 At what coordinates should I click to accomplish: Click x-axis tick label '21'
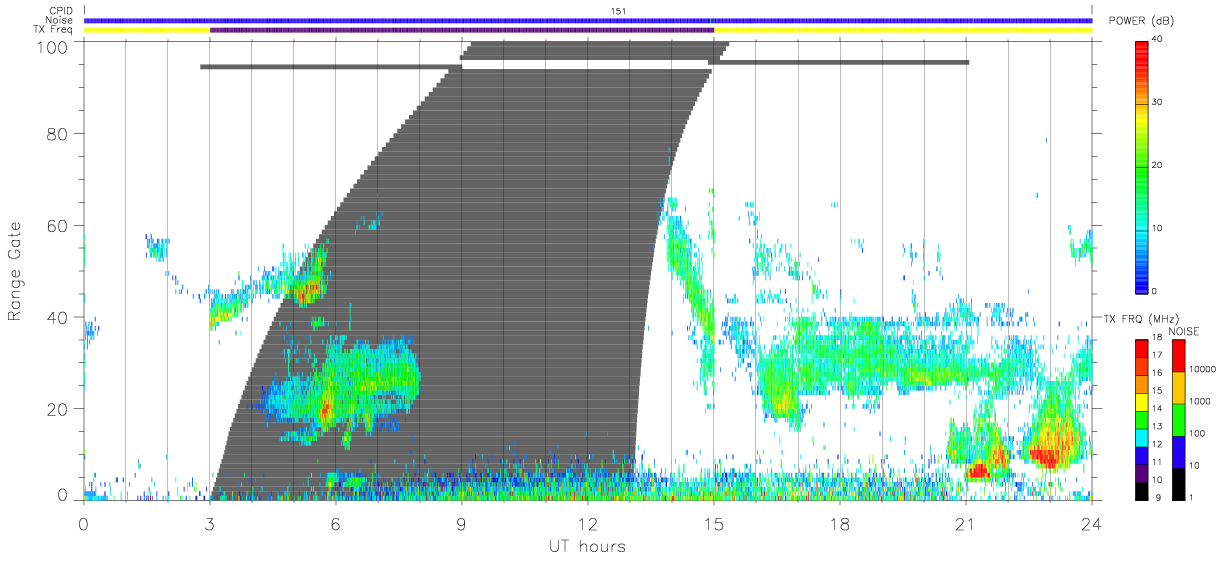966,522
